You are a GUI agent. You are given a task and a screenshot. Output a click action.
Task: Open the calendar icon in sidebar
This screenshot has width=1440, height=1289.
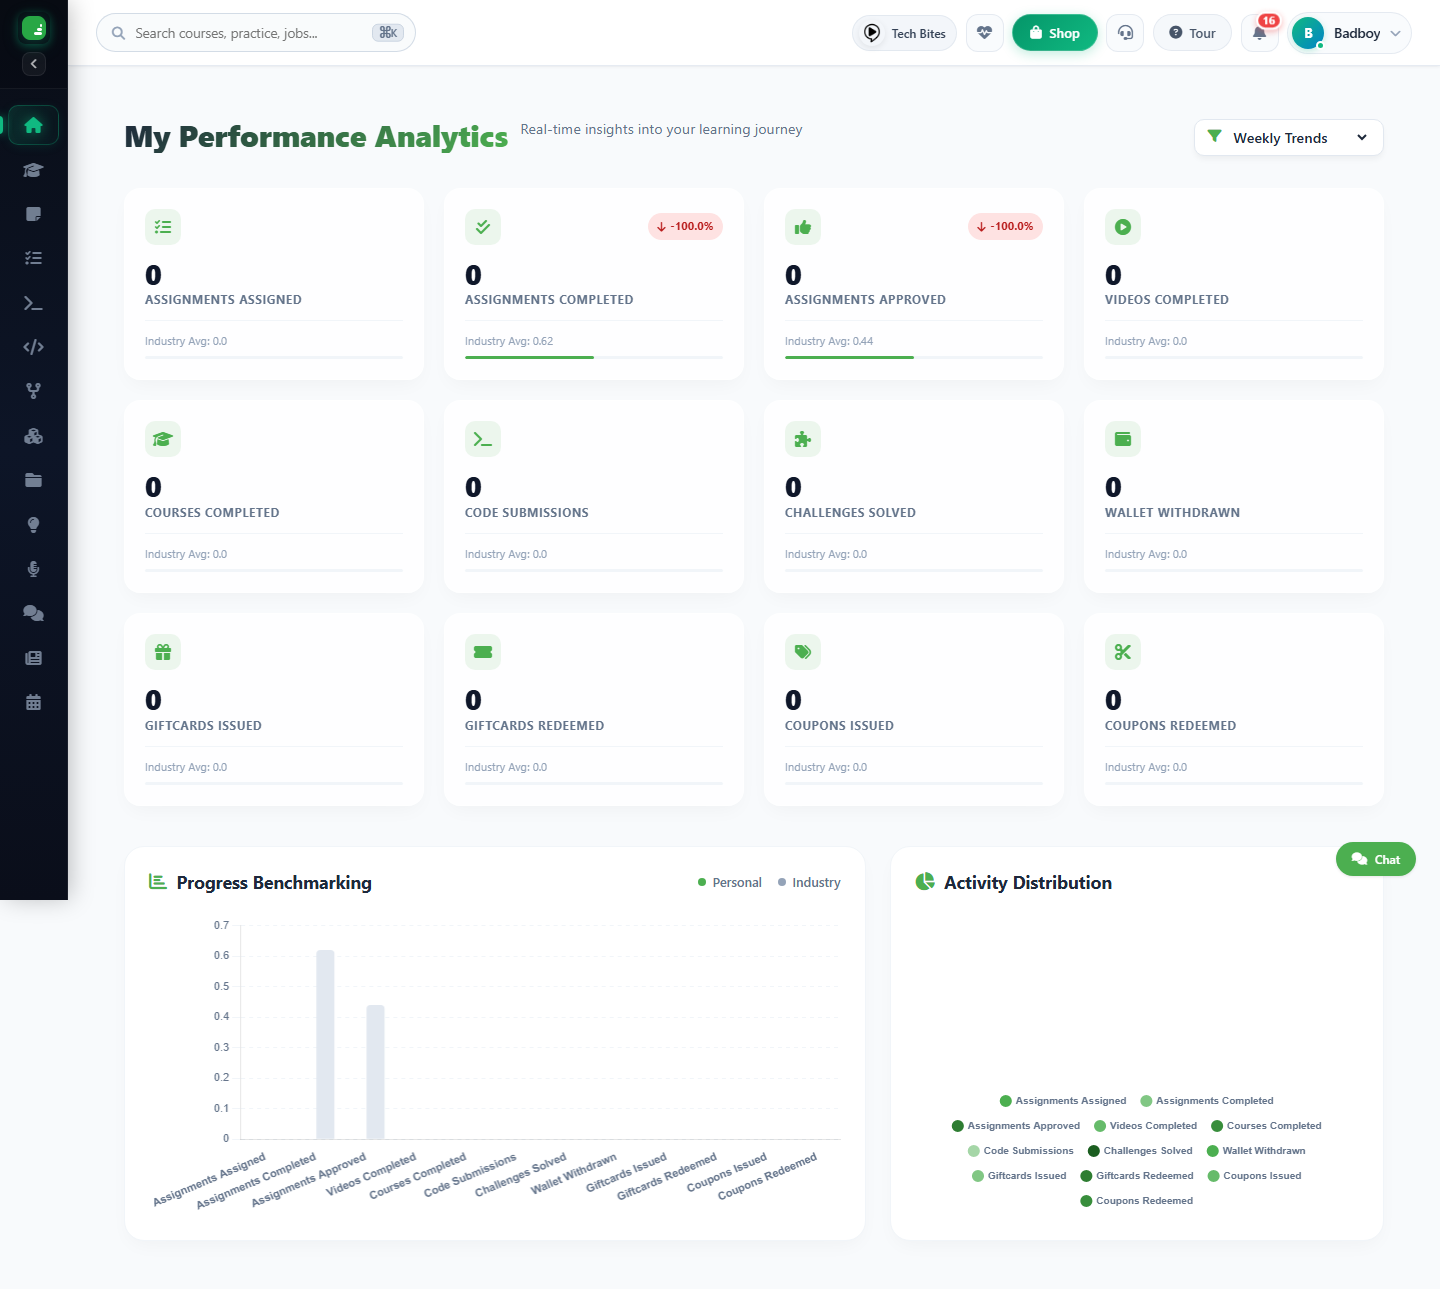[33, 702]
